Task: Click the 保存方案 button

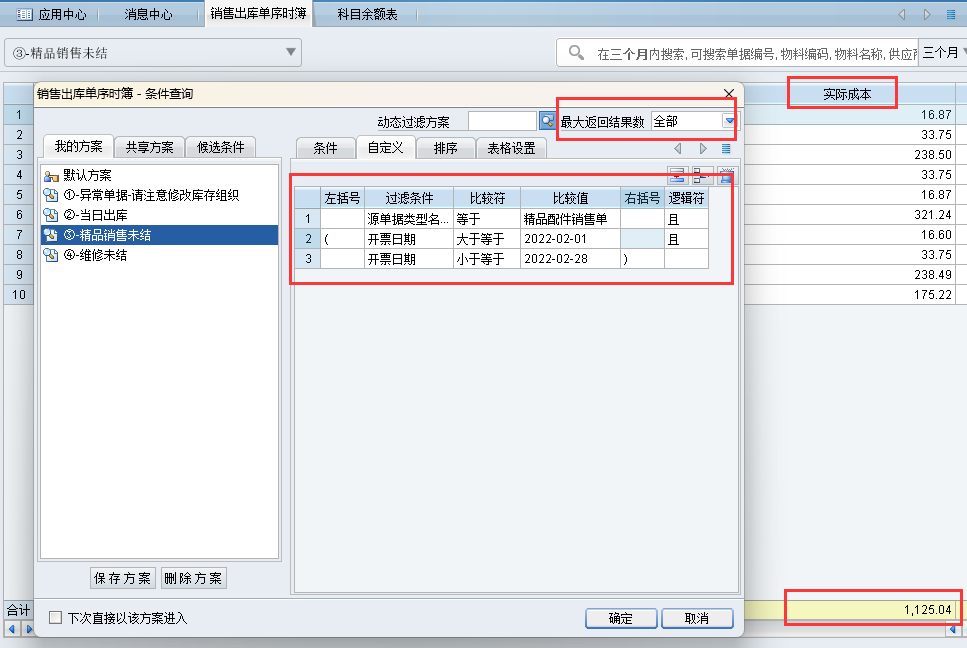Action: pos(122,578)
